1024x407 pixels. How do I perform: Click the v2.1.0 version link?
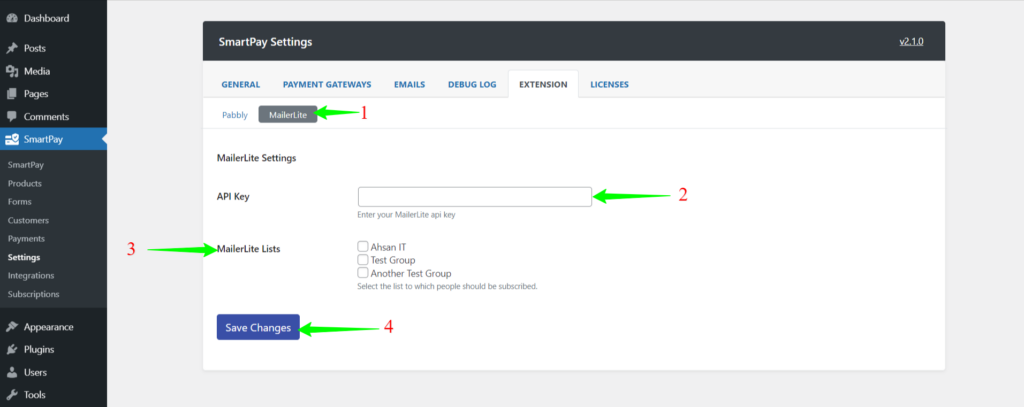911,41
